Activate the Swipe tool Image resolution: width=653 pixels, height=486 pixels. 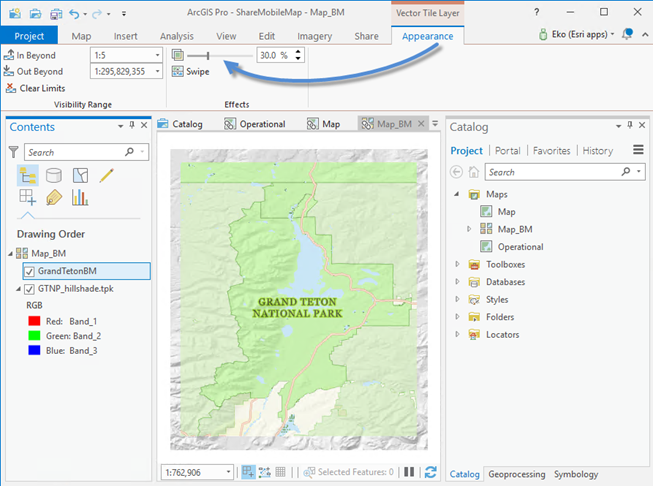coord(190,72)
